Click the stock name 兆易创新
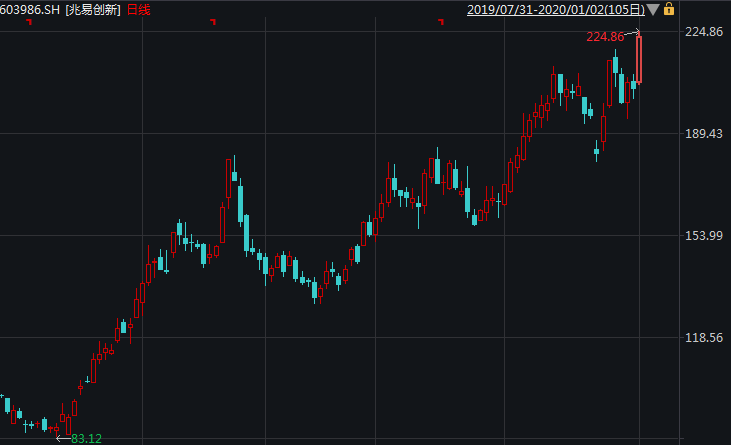The height and width of the screenshot is (445, 731). 93,10
